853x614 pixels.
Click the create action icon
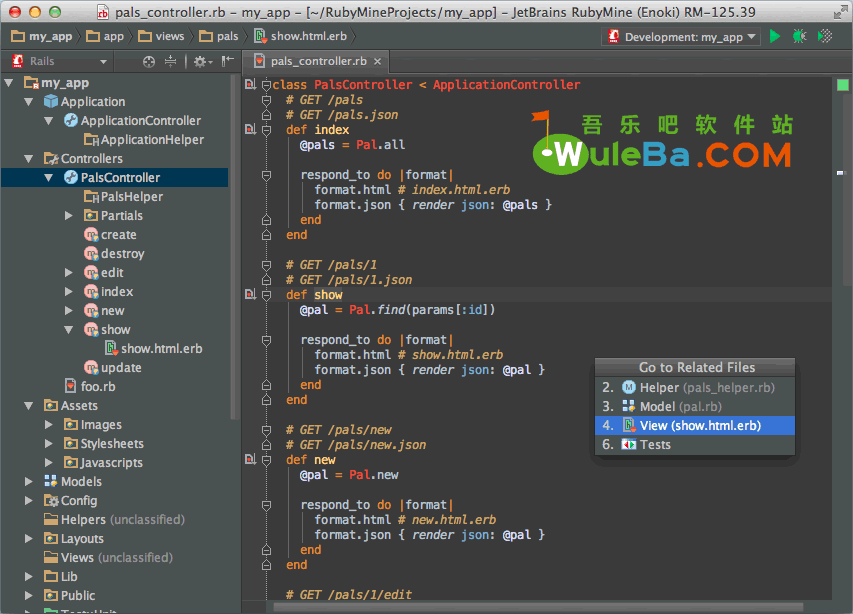(91, 234)
